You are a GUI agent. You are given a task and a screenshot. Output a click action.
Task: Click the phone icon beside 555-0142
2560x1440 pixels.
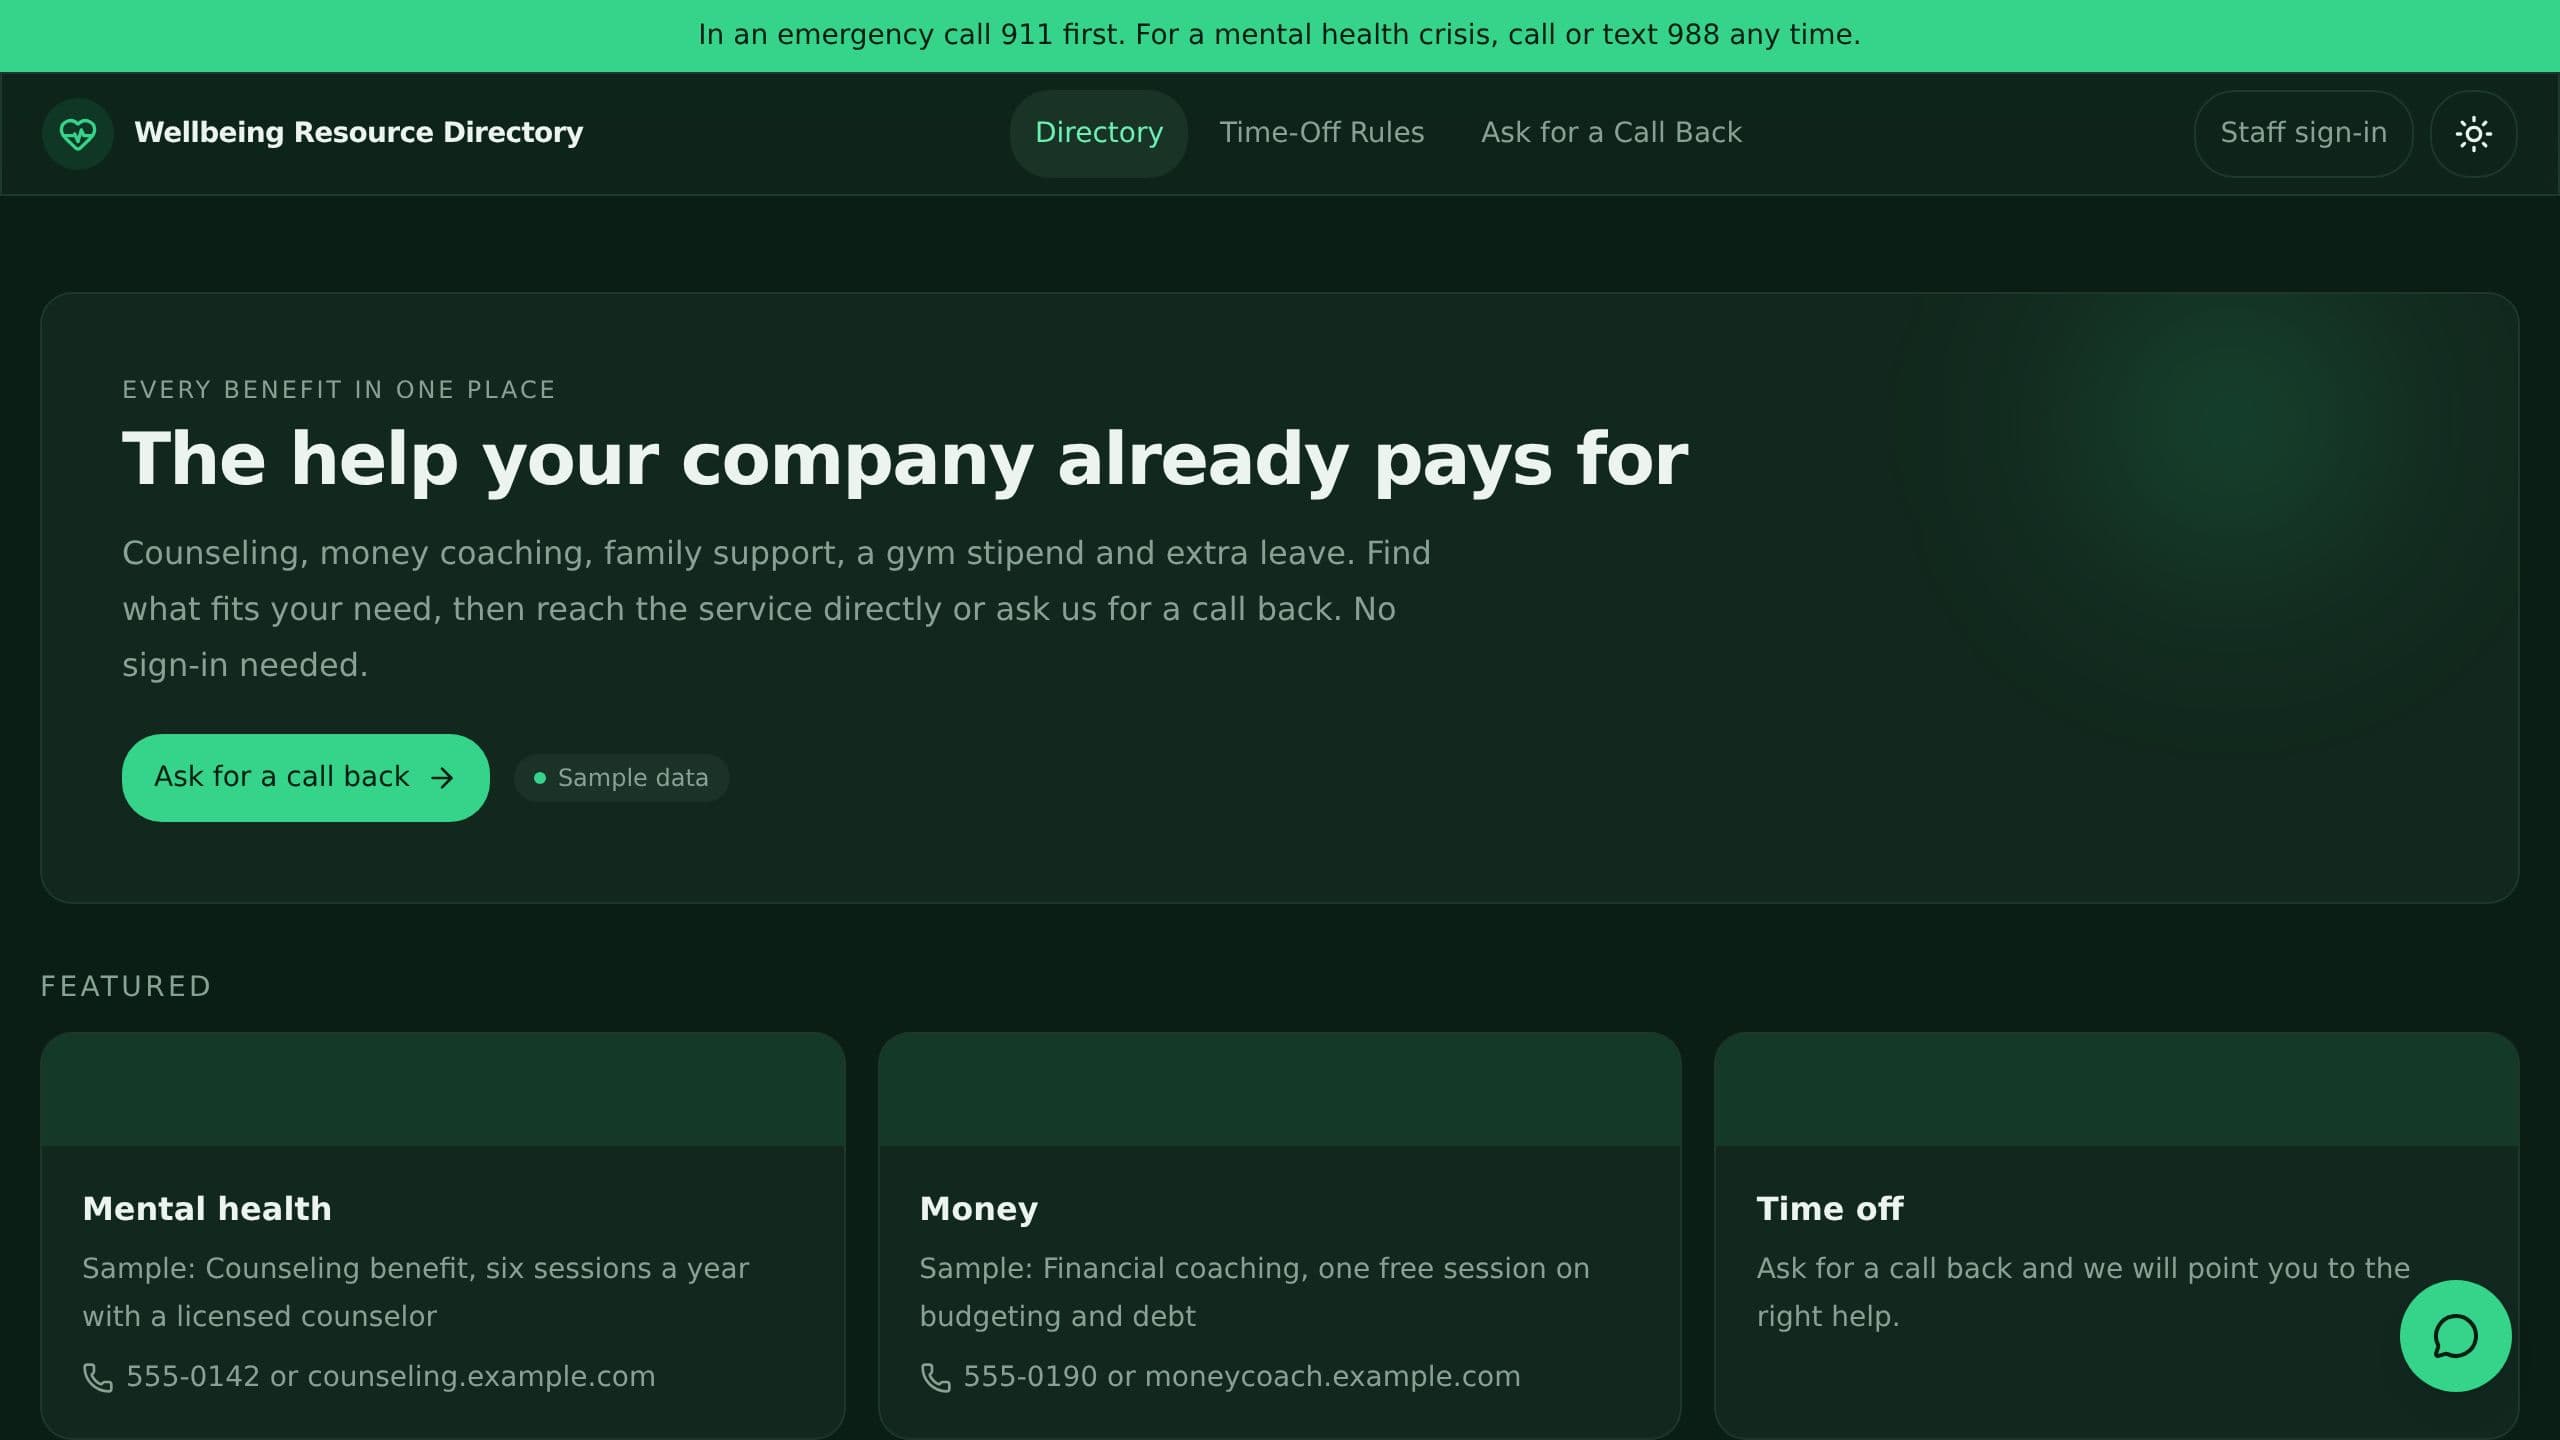pos(97,1377)
